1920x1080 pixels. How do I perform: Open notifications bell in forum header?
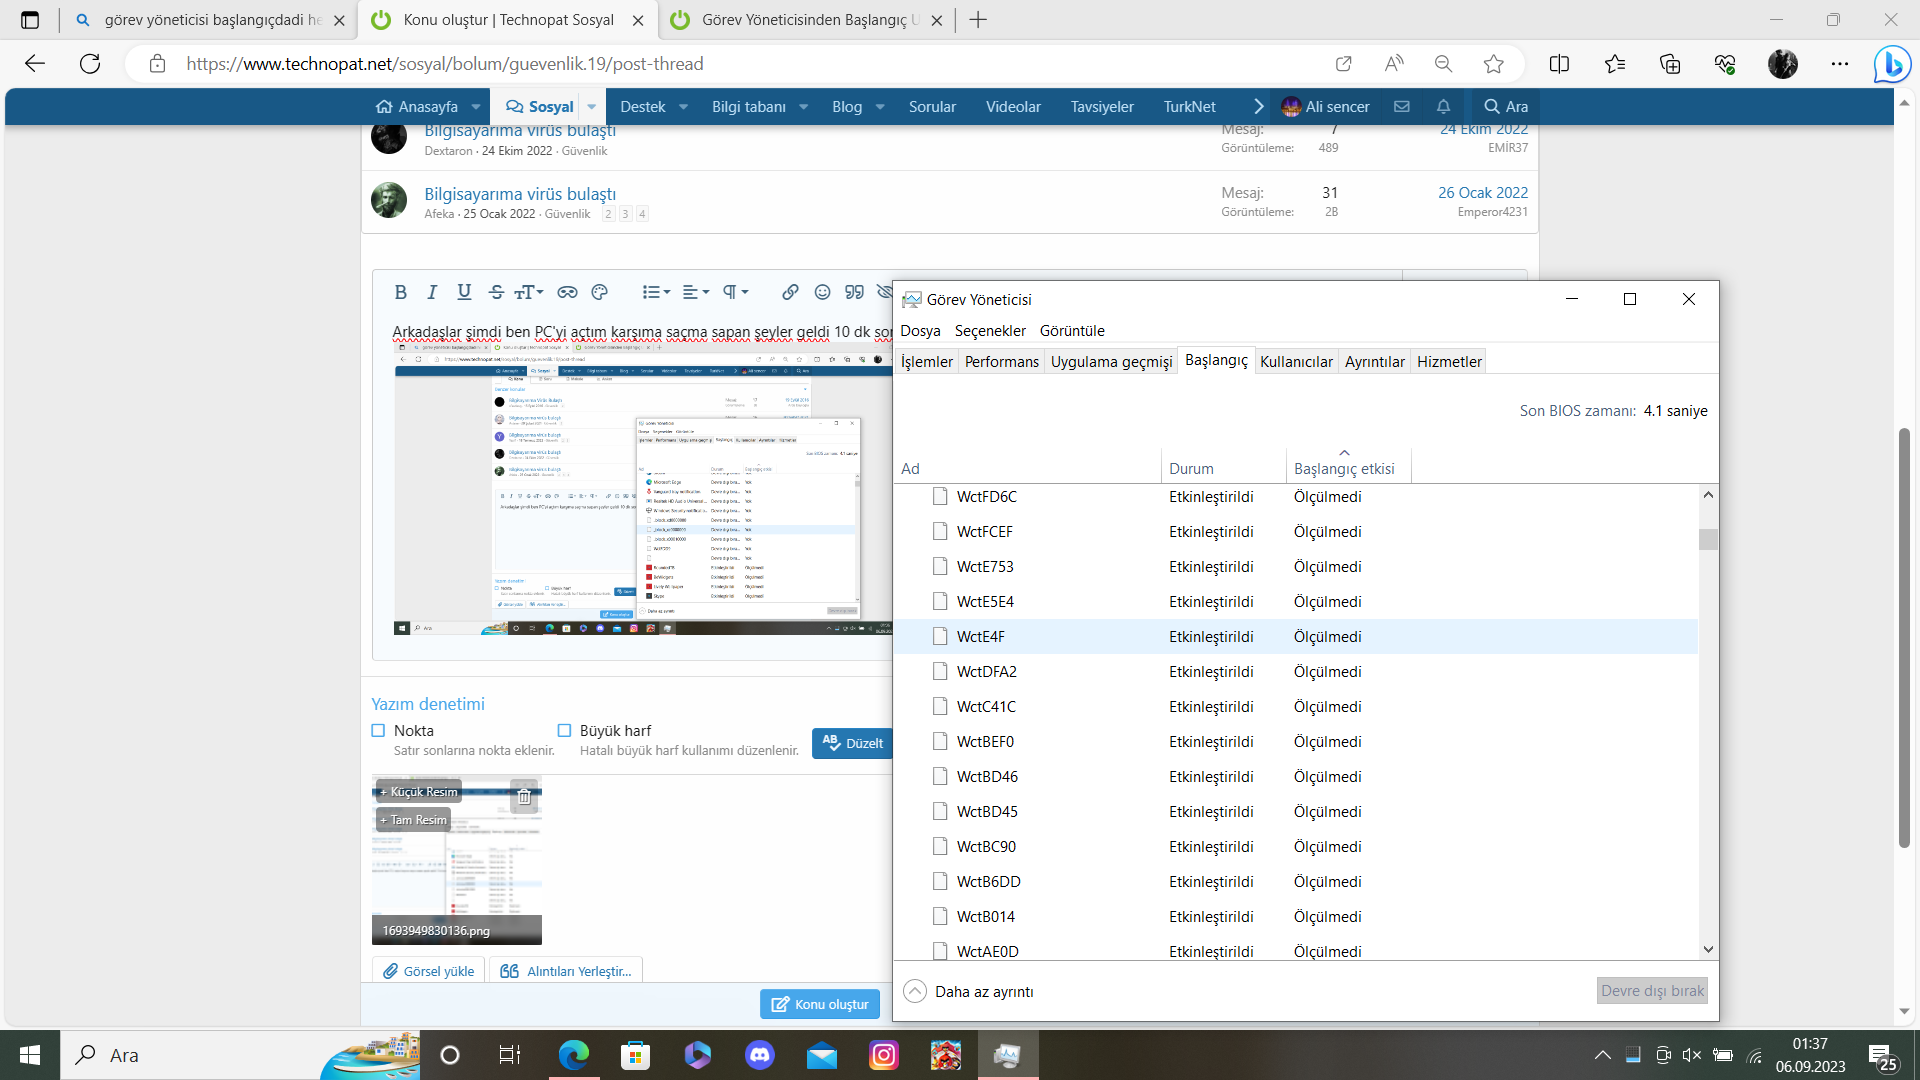point(1443,106)
